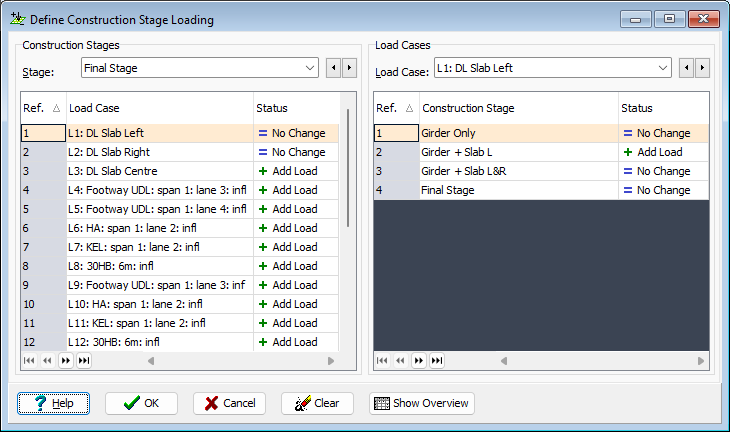Screen dimensions: 730x432
Task: Confirm with the OK button
Action: (141, 403)
